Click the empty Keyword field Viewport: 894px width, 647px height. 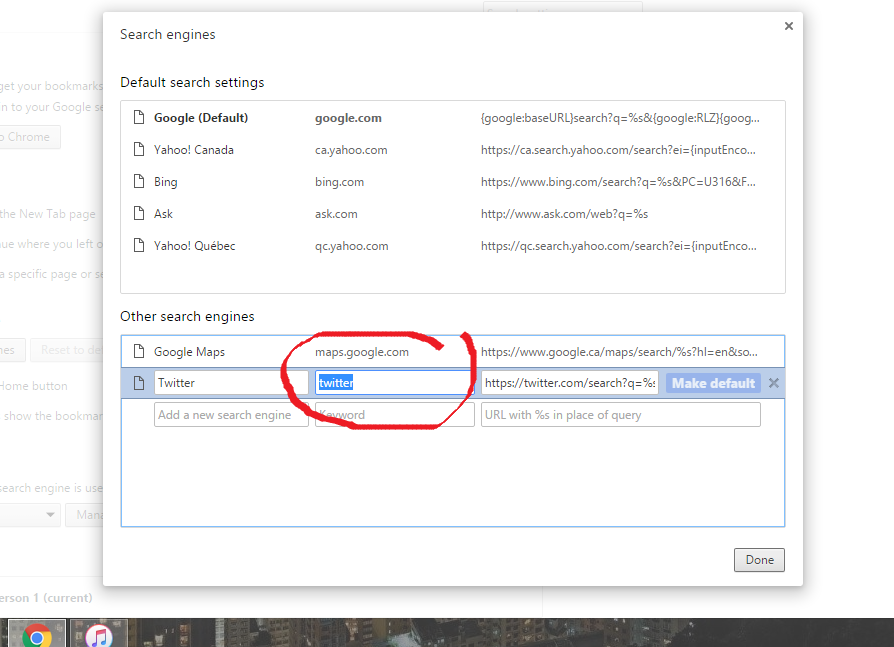[x=395, y=414]
